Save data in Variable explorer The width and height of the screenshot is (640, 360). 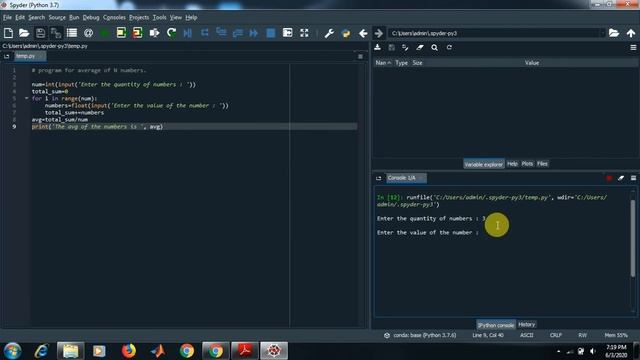pos(391,47)
